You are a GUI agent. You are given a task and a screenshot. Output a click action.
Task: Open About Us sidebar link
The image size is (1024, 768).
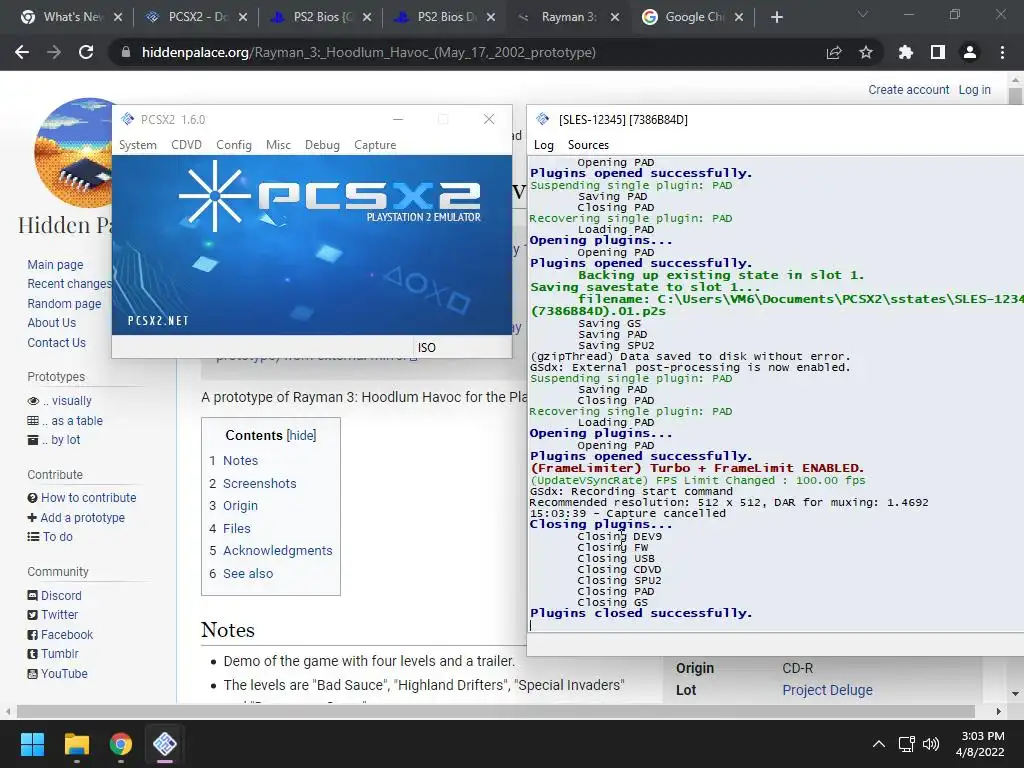pos(52,323)
